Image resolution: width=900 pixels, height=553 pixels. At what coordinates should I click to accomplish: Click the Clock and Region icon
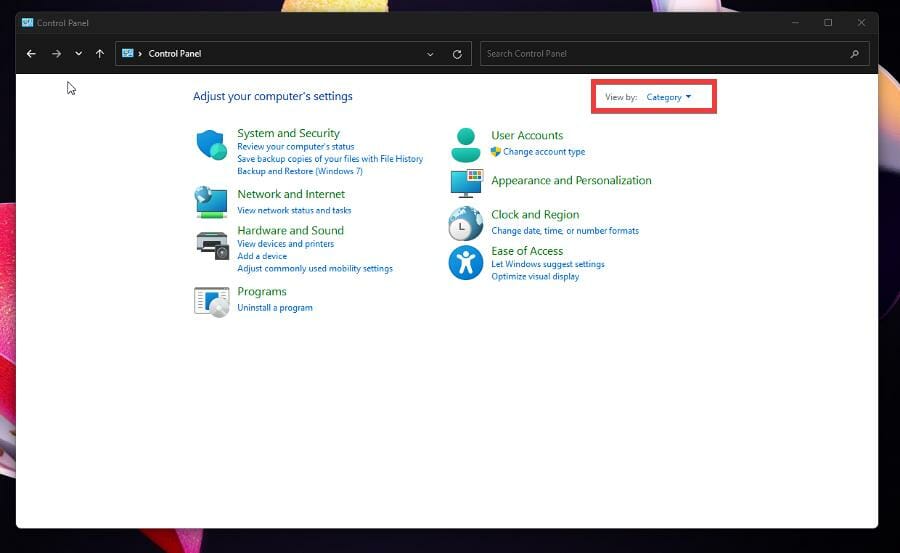point(465,223)
